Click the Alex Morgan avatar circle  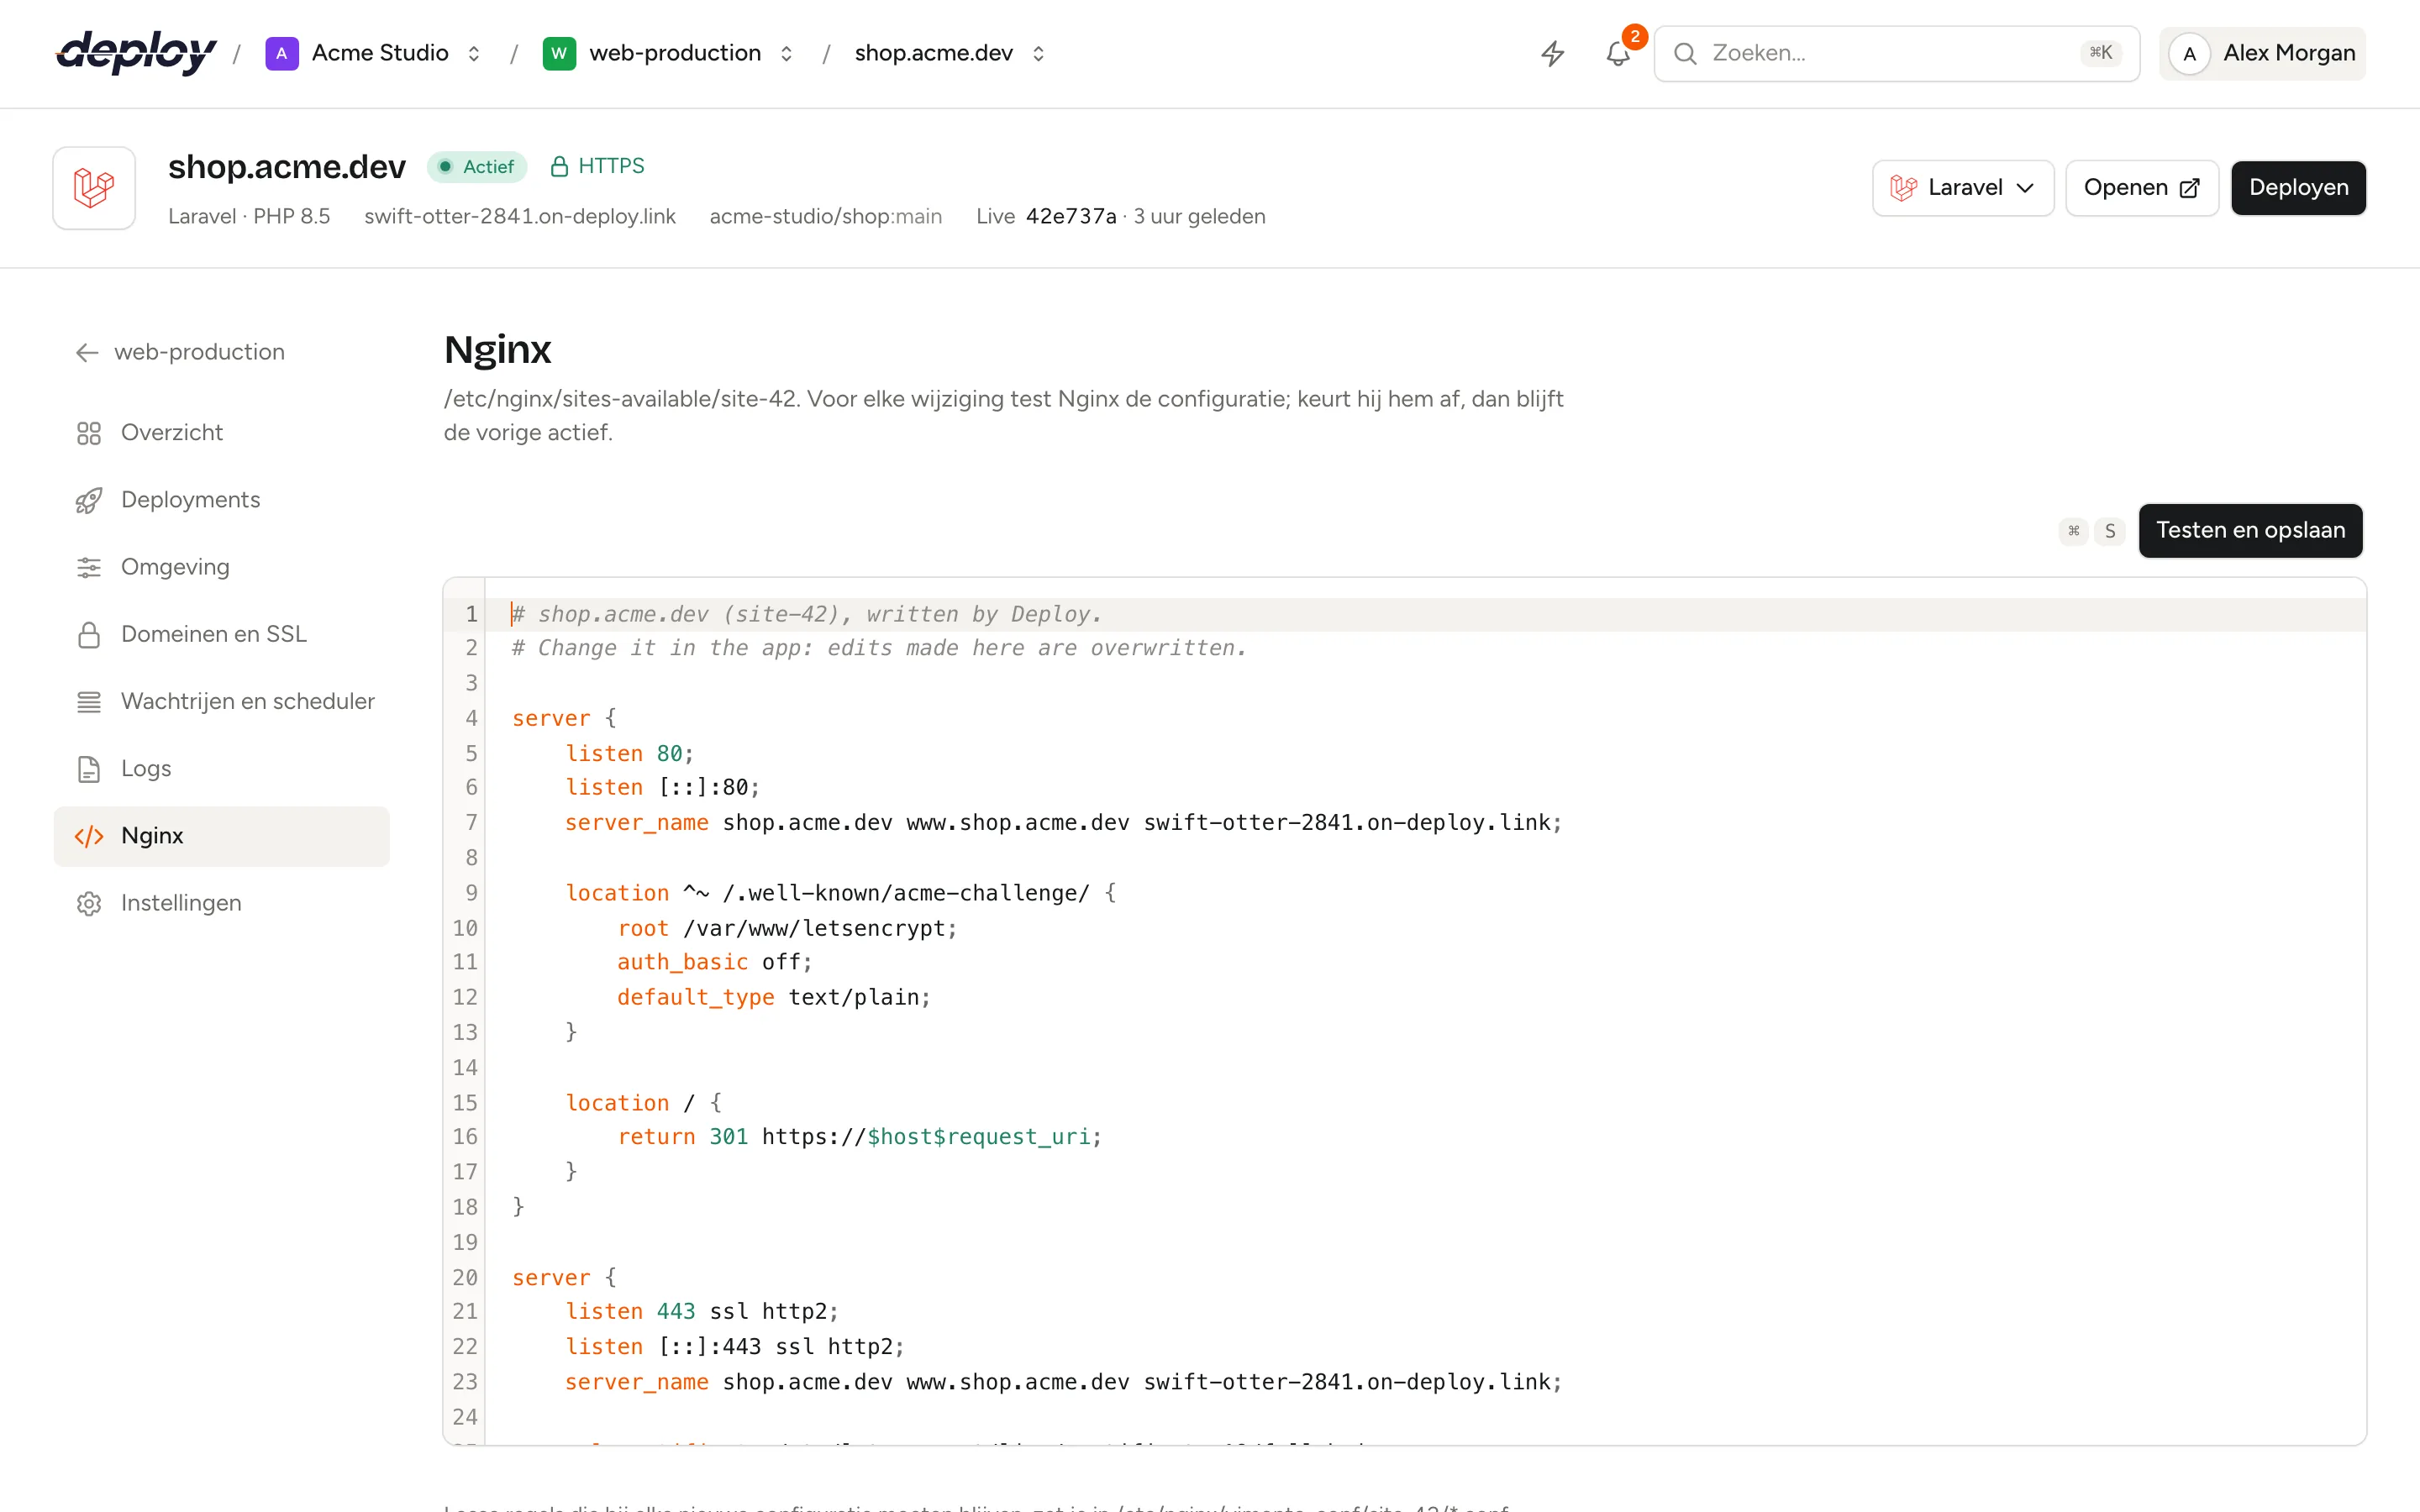(2189, 54)
